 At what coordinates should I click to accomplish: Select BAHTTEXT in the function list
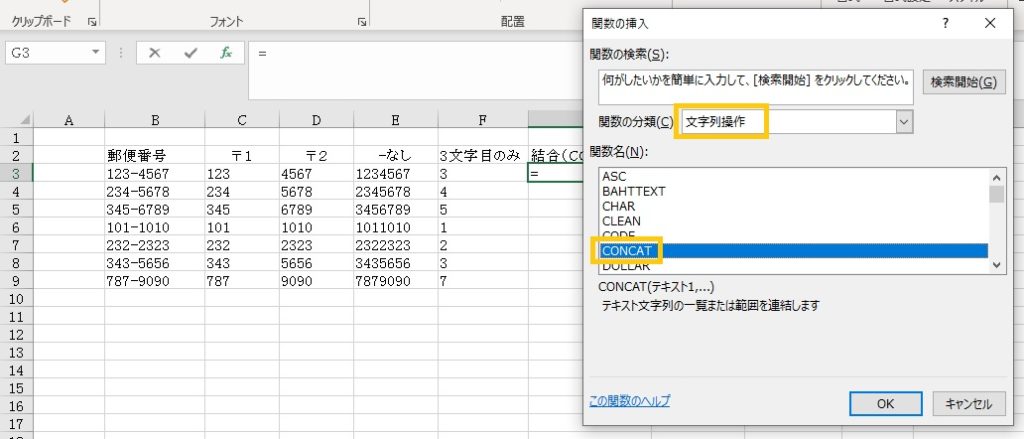(x=633, y=191)
